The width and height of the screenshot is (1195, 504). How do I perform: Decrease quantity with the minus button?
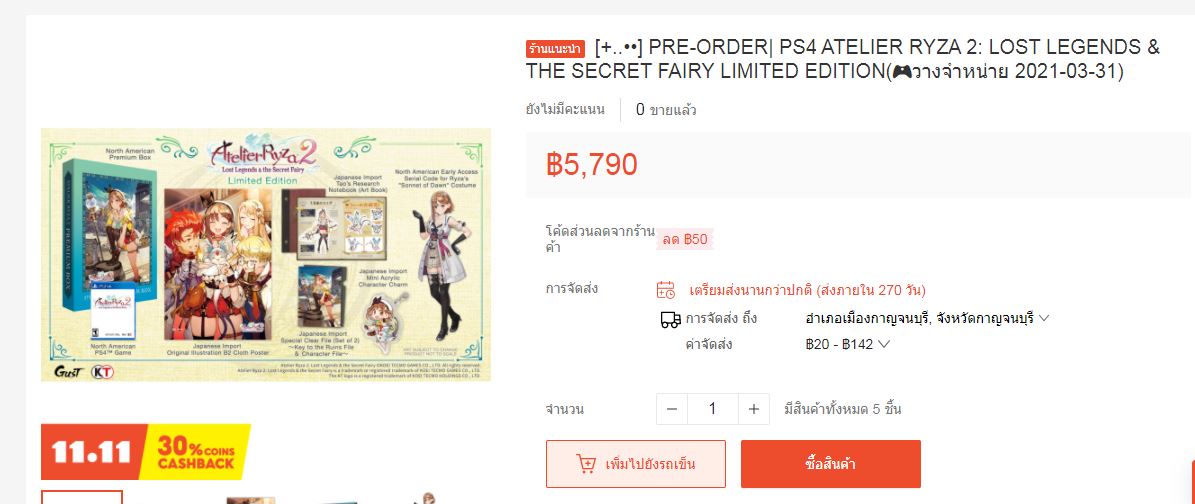(x=672, y=409)
